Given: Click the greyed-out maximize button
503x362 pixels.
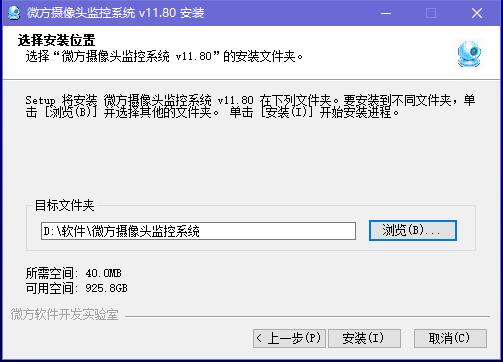Looking at the screenshot, I should tap(431, 13).
